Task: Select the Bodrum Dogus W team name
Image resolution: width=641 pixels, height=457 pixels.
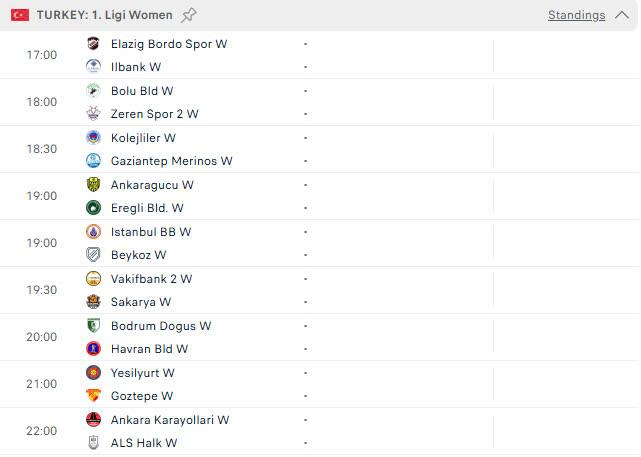Action: point(161,326)
